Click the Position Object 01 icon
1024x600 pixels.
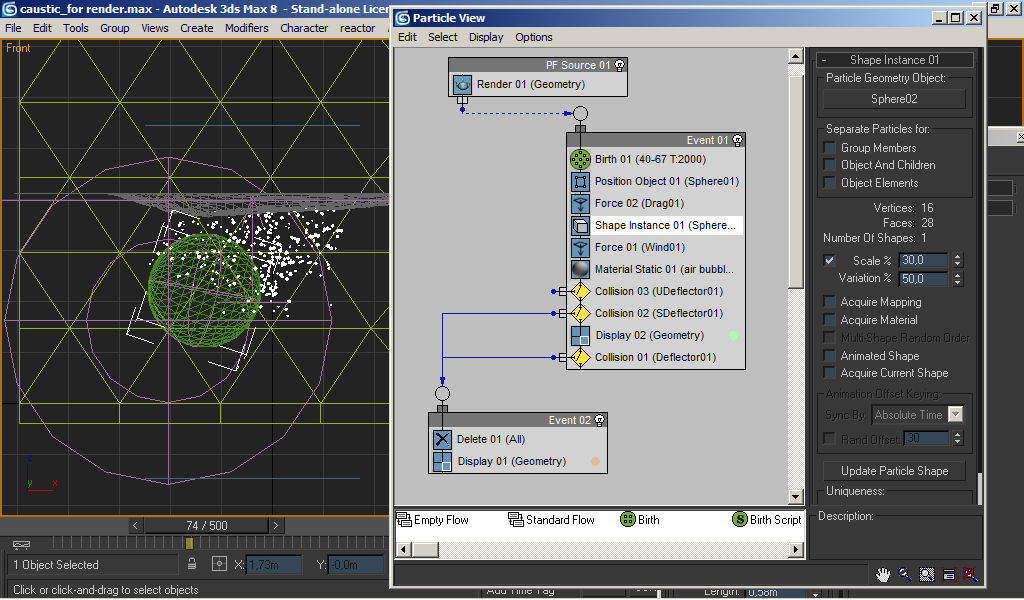(580, 182)
